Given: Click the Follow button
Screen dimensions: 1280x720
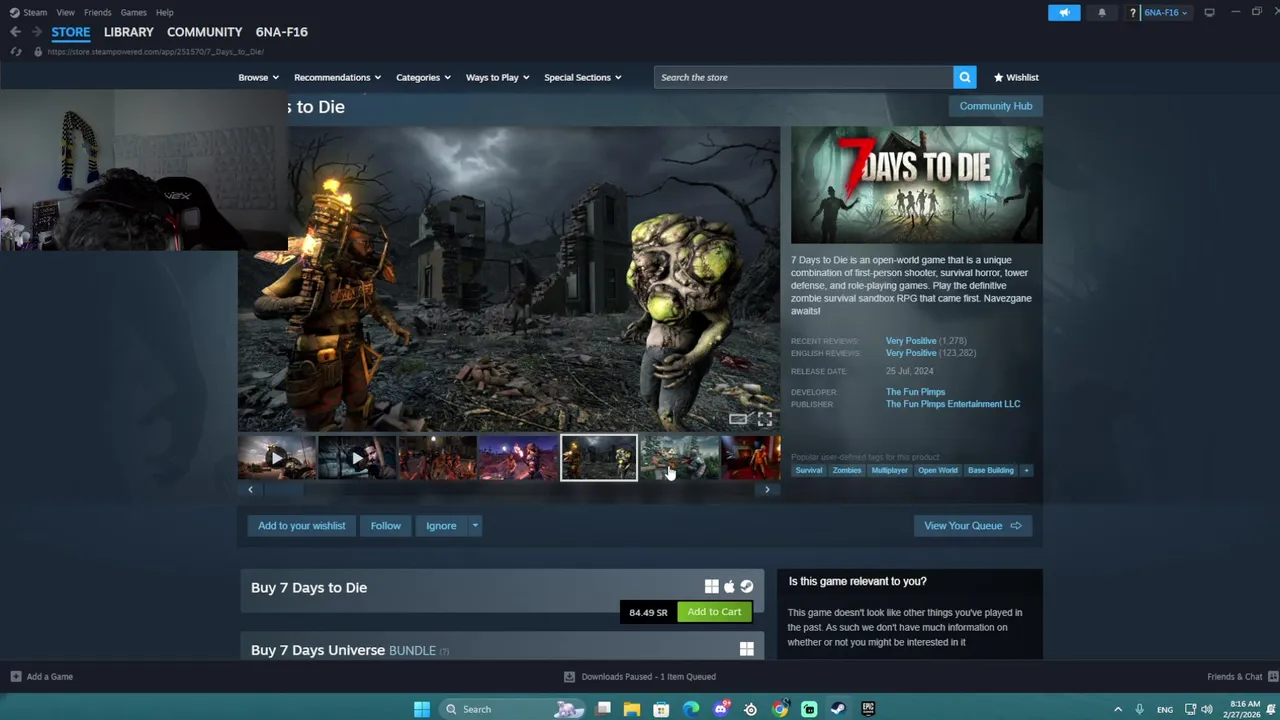Looking at the screenshot, I should (x=385, y=526).
